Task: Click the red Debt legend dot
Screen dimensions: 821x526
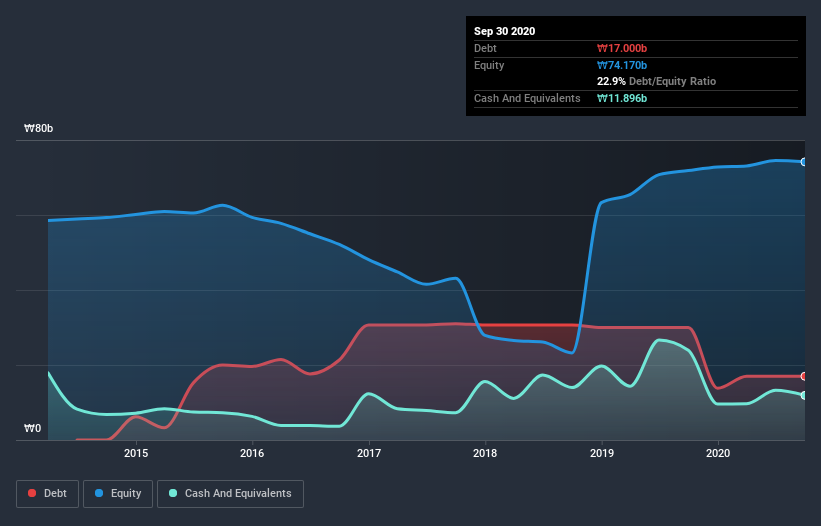Action: tap(32, 493)
